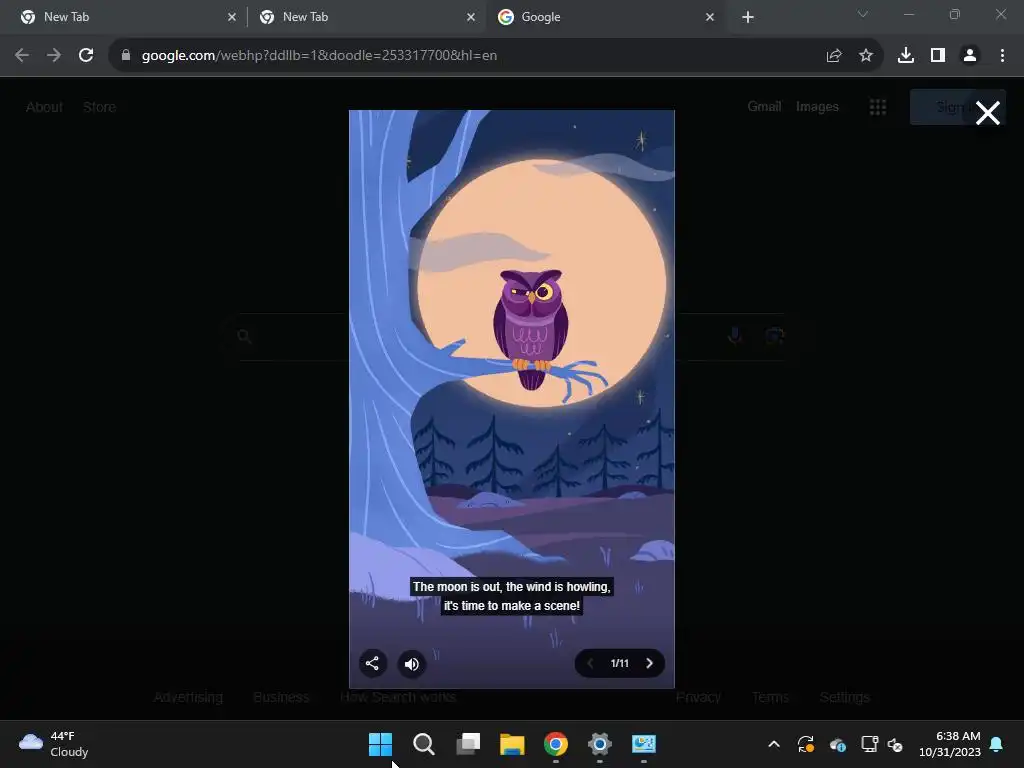
Task: Open a new browser tab
Action: (748, 17)
